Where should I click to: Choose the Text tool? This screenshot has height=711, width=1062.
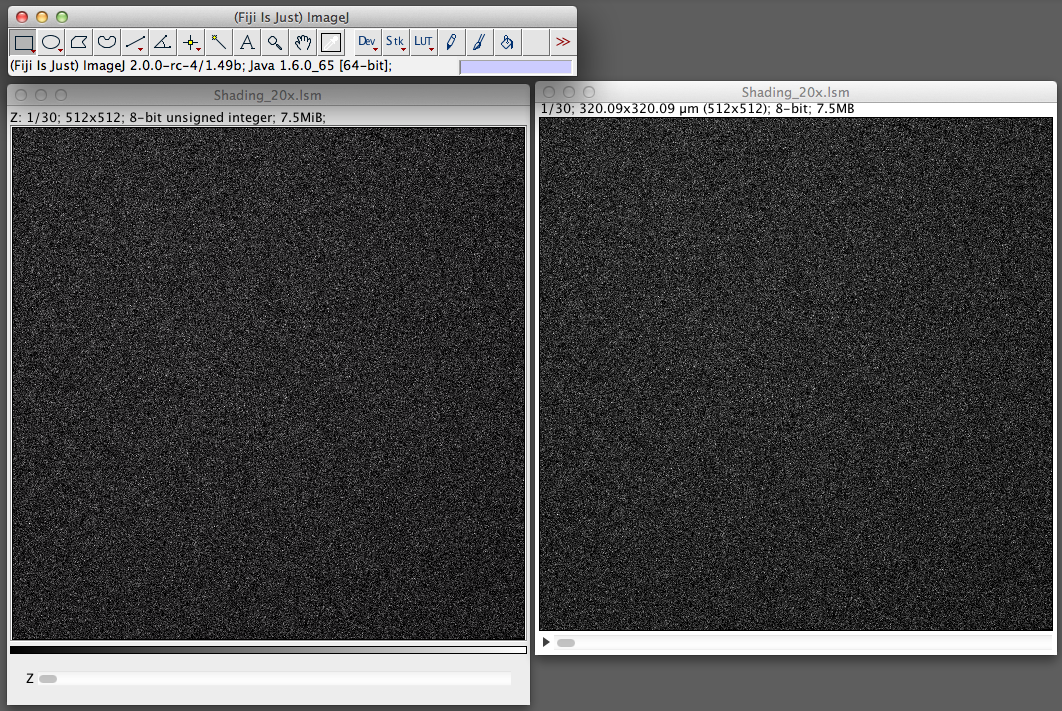[x=247, y=42]
